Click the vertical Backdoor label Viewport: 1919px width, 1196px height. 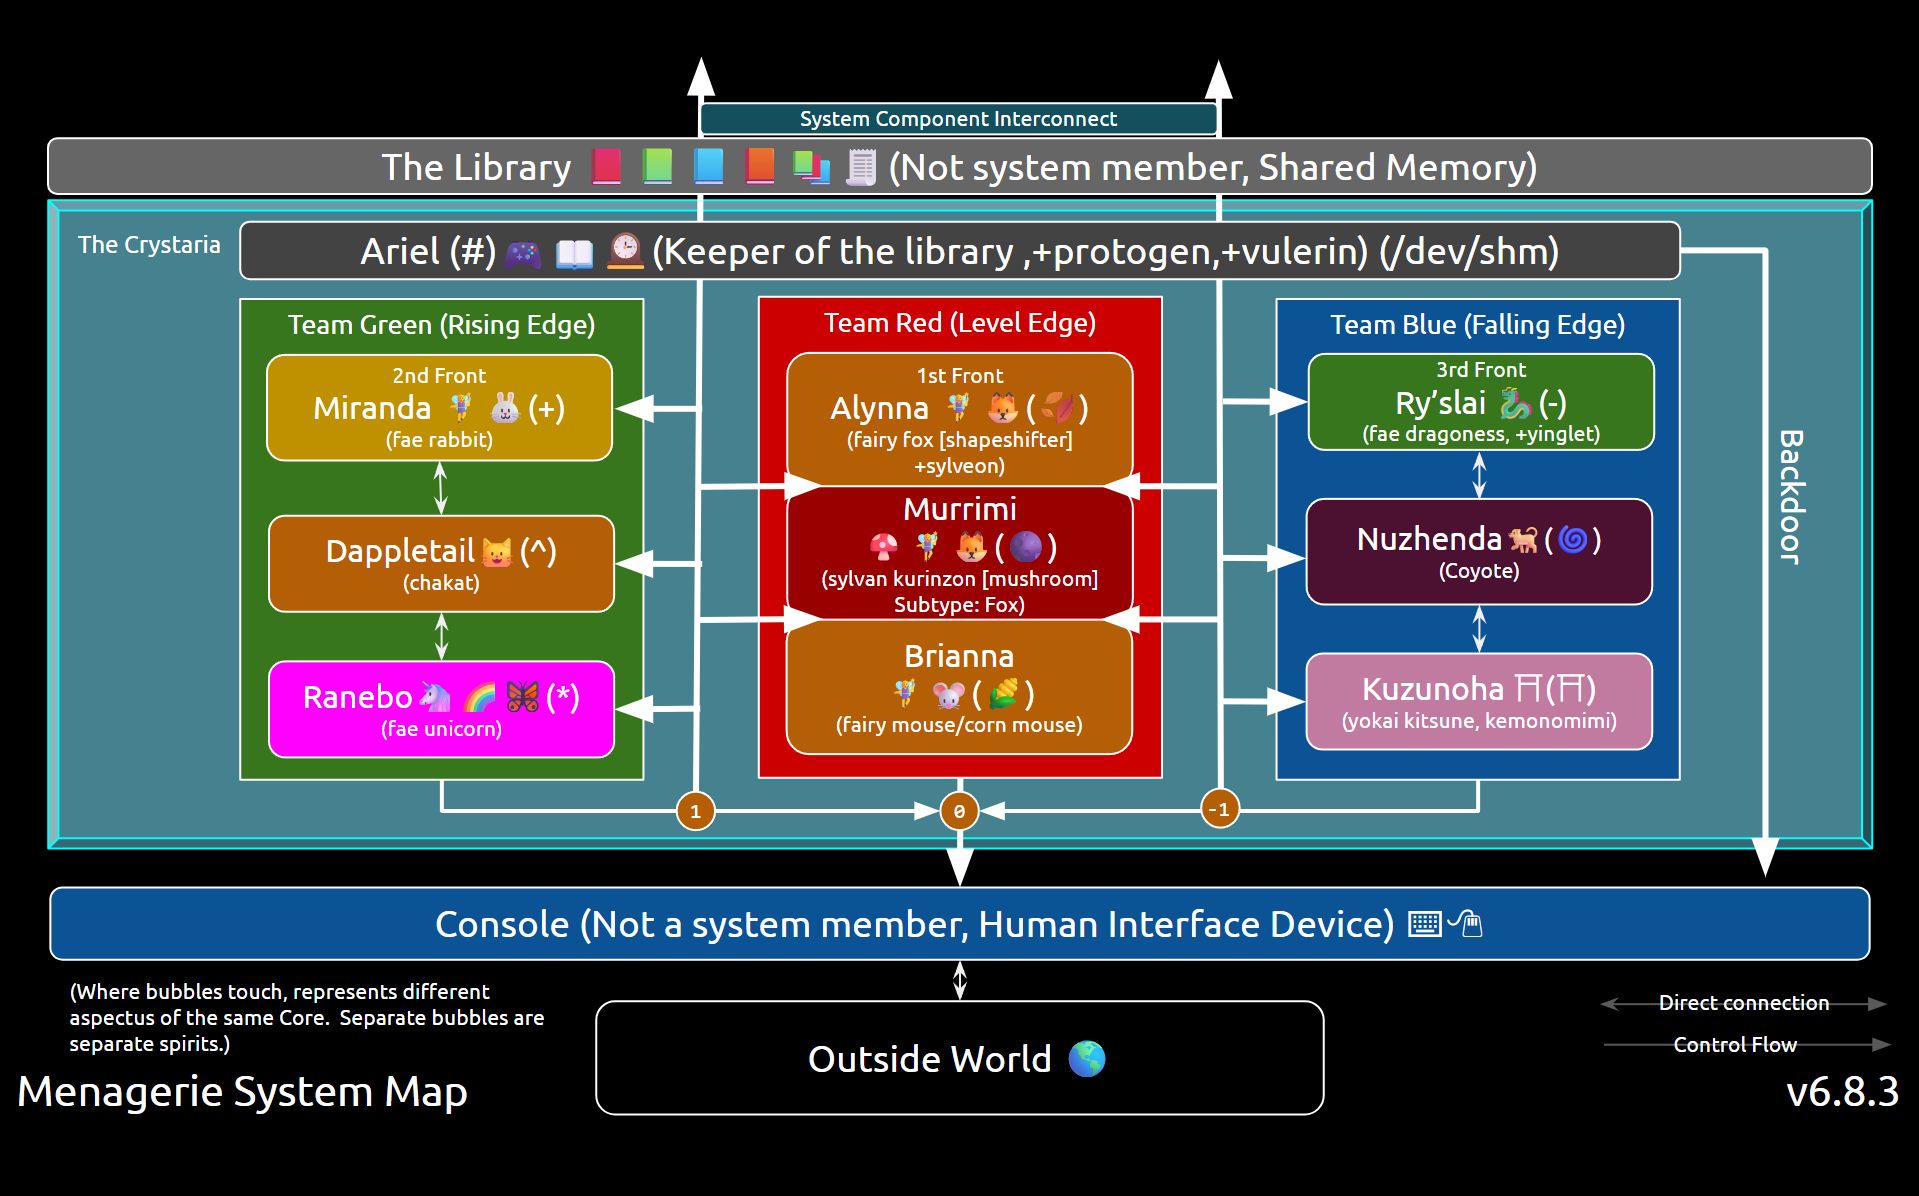point(1791,497)
